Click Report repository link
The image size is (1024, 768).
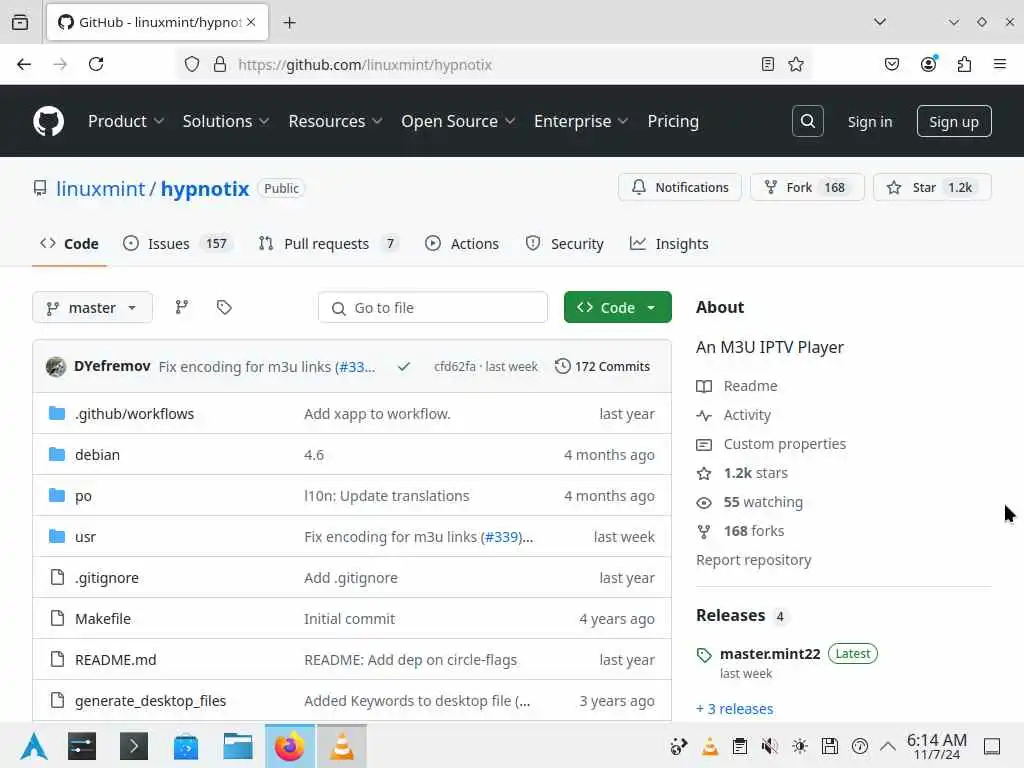tap(754, 560)
